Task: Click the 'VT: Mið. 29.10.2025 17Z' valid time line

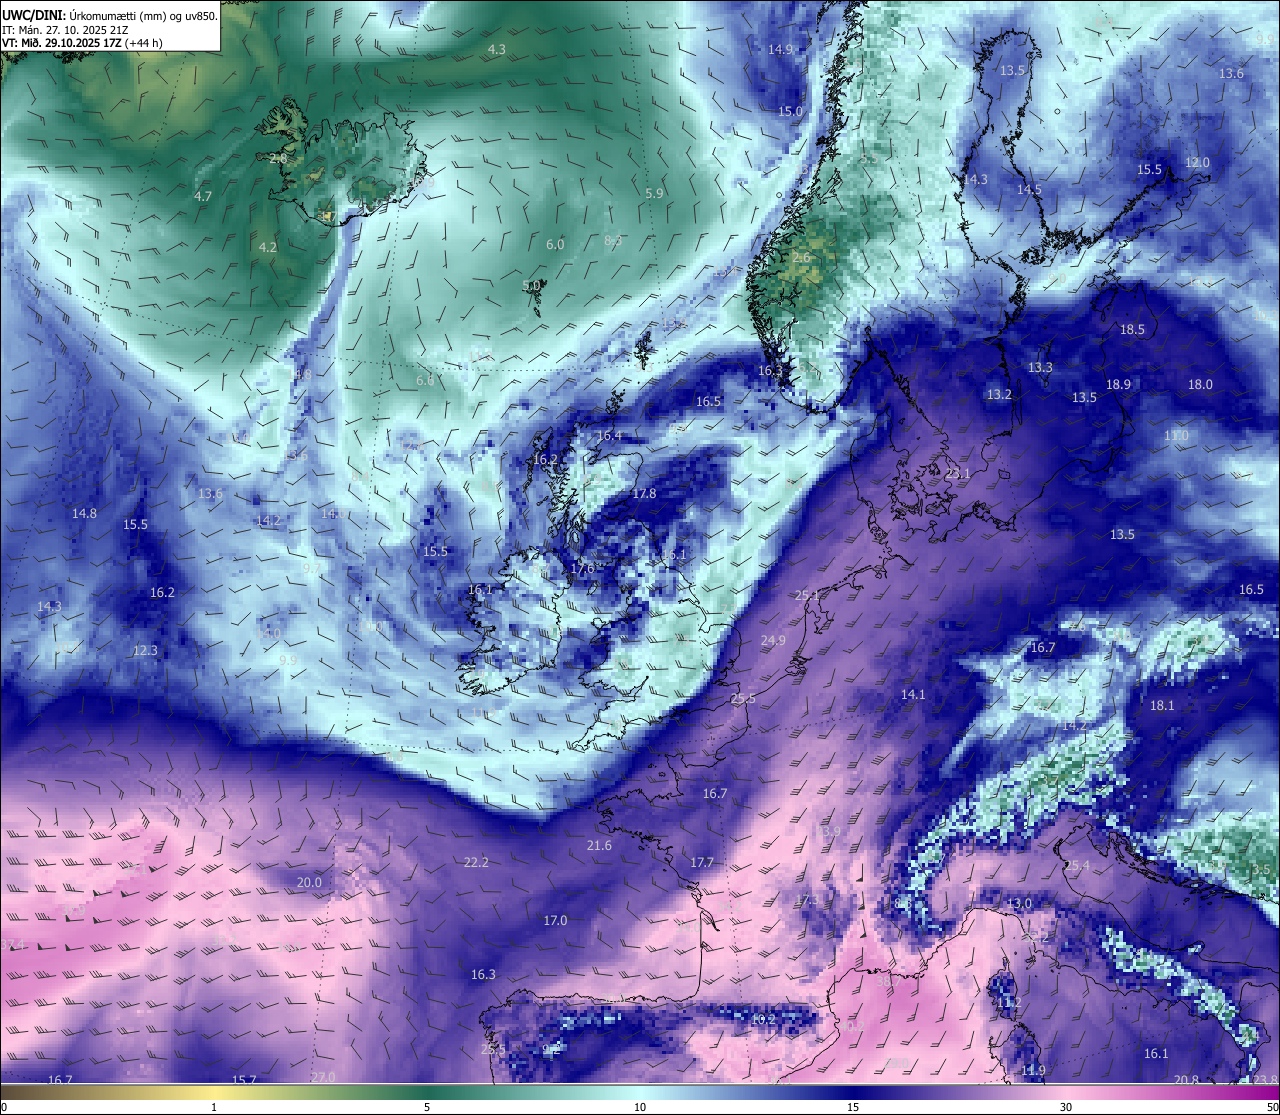Action: click(62, 43)
